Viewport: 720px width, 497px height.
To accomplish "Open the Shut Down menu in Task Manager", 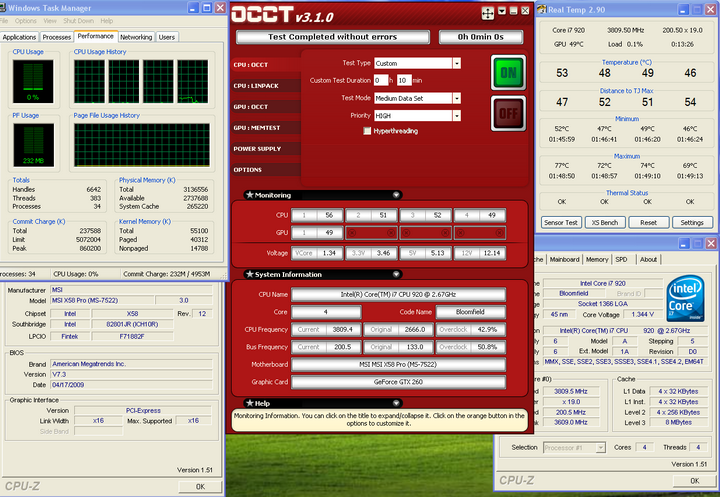I will 79,21.
